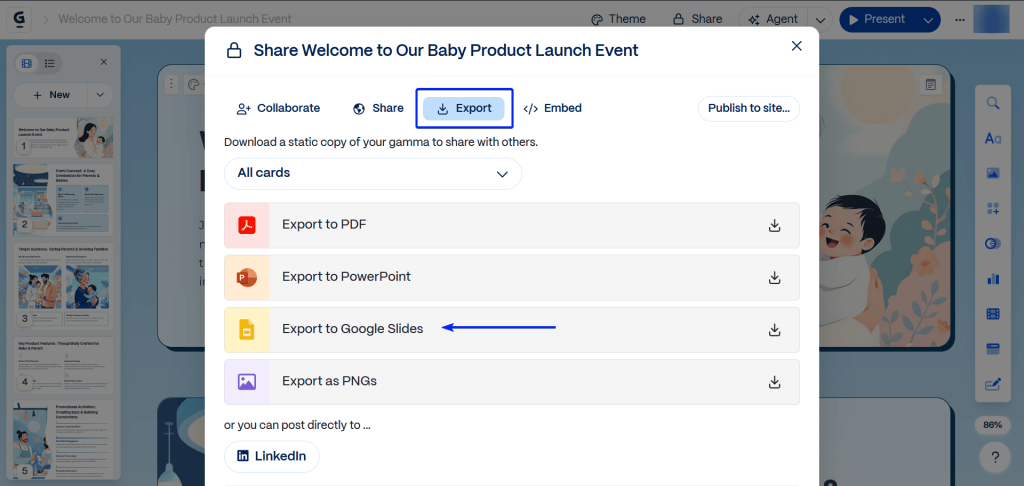Switch to grid view in the slide panel
This screenshot has height=486, width=1024.
[x=27, y=63]
